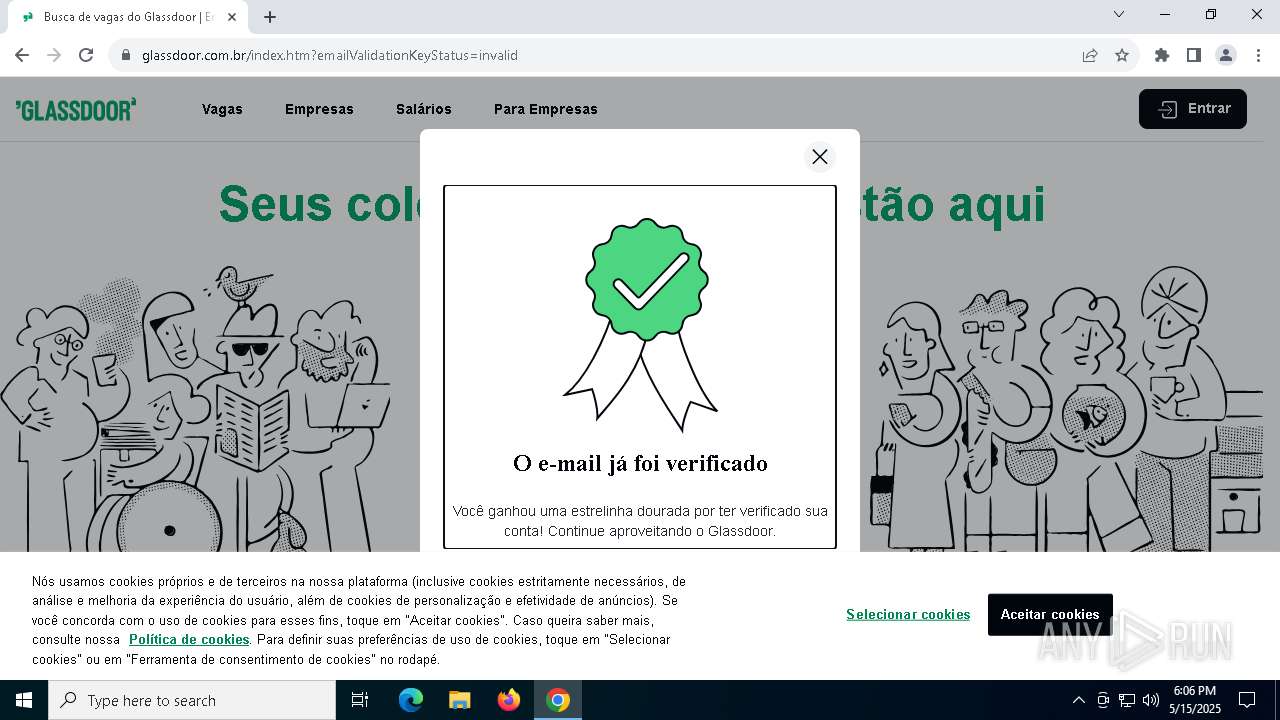
Task: Open the Chrome three-dot menu
Action: (1258, 55)
